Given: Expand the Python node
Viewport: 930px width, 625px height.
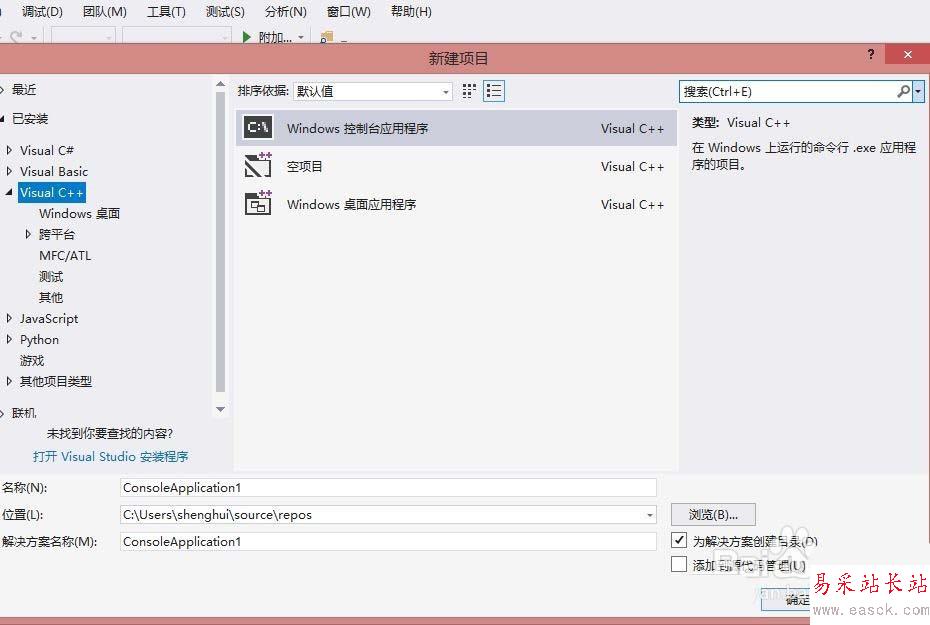Looking at the screenshot, I should (x=9, y=339).
